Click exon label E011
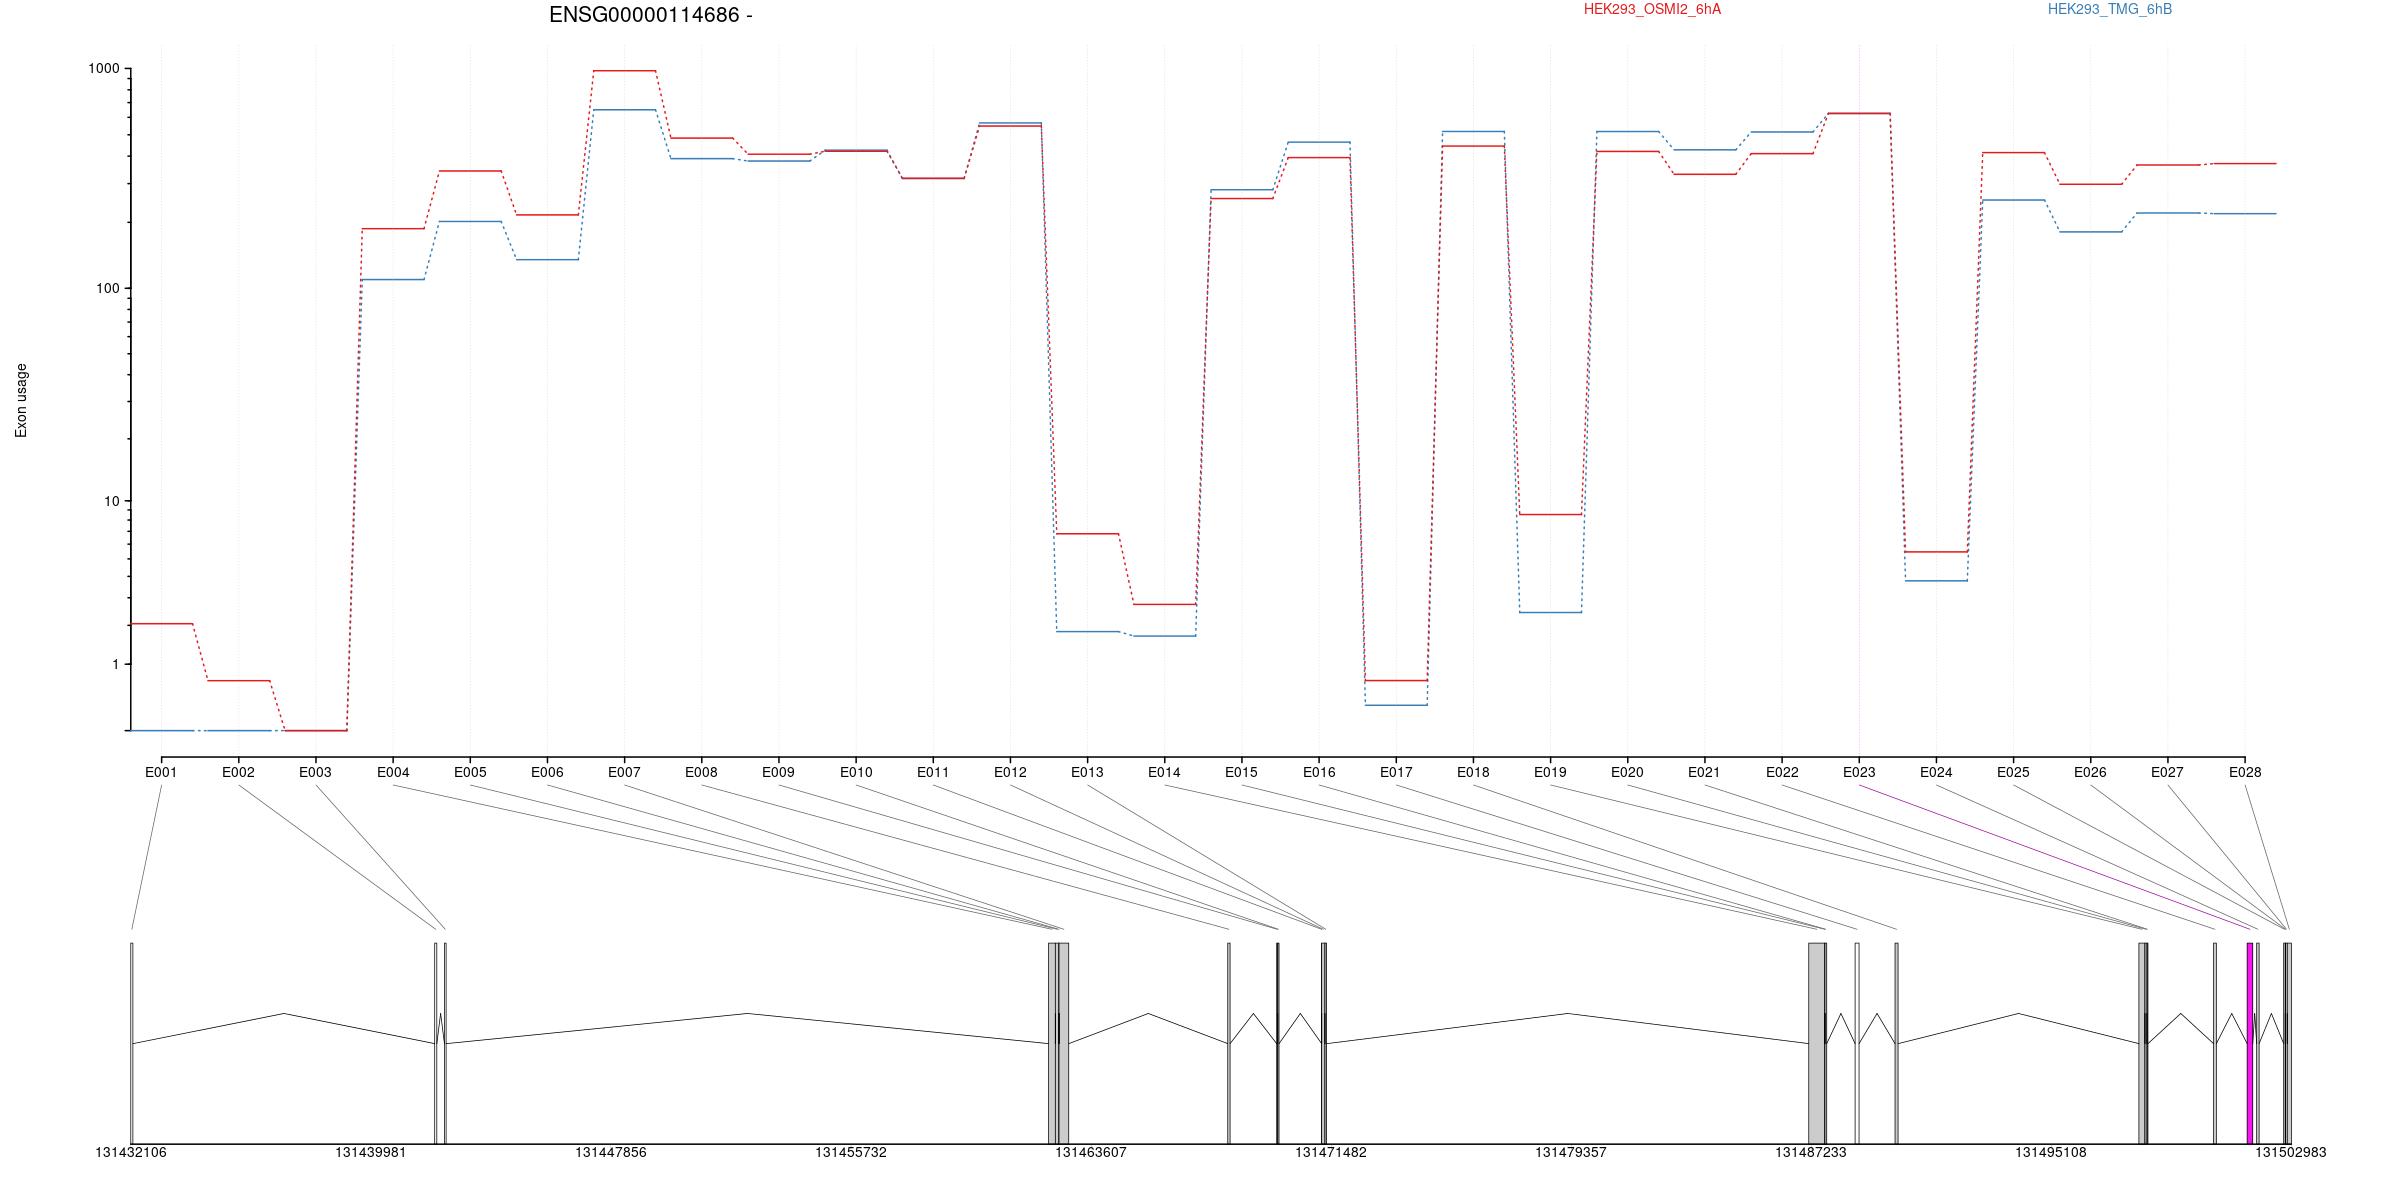 tap(933, 772)
